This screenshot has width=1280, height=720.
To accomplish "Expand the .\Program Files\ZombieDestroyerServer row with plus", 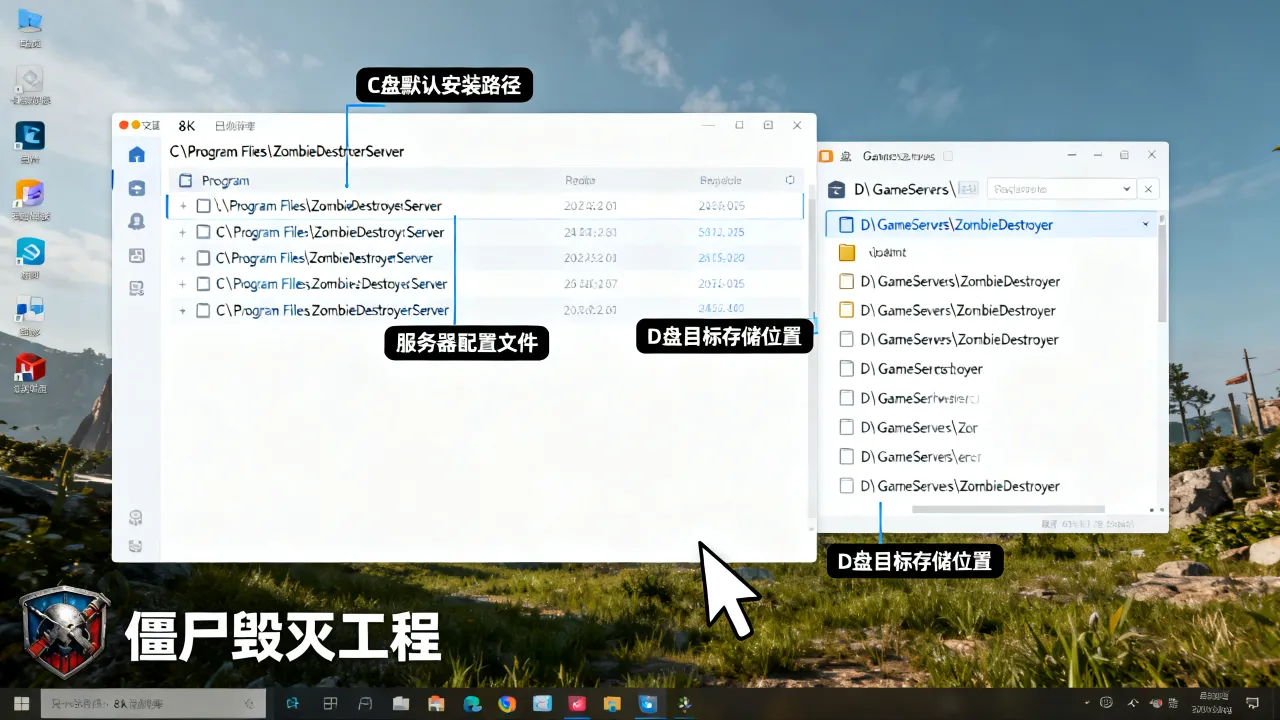I will (x=182, y=206).
